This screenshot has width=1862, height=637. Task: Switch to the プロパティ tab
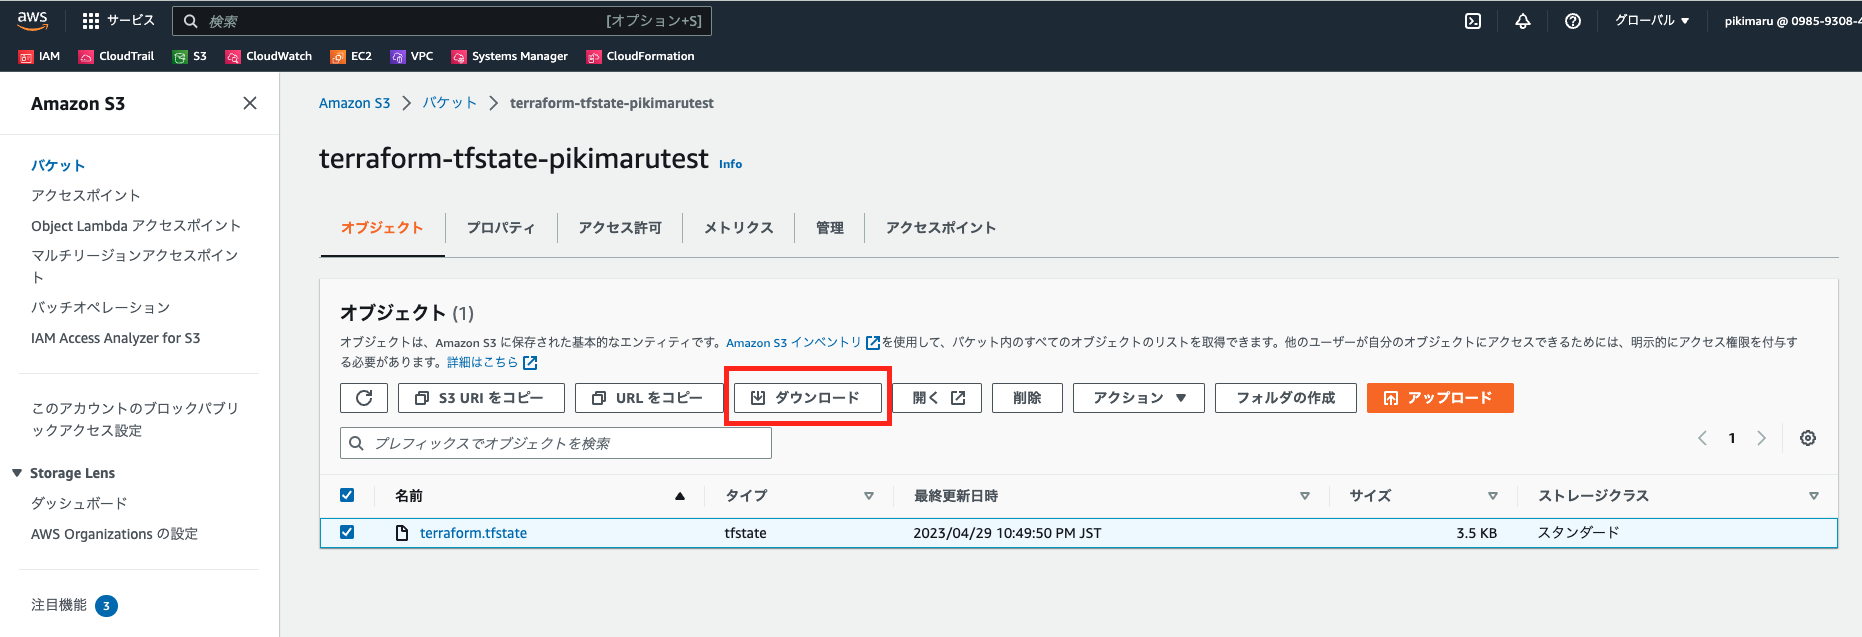501,228
